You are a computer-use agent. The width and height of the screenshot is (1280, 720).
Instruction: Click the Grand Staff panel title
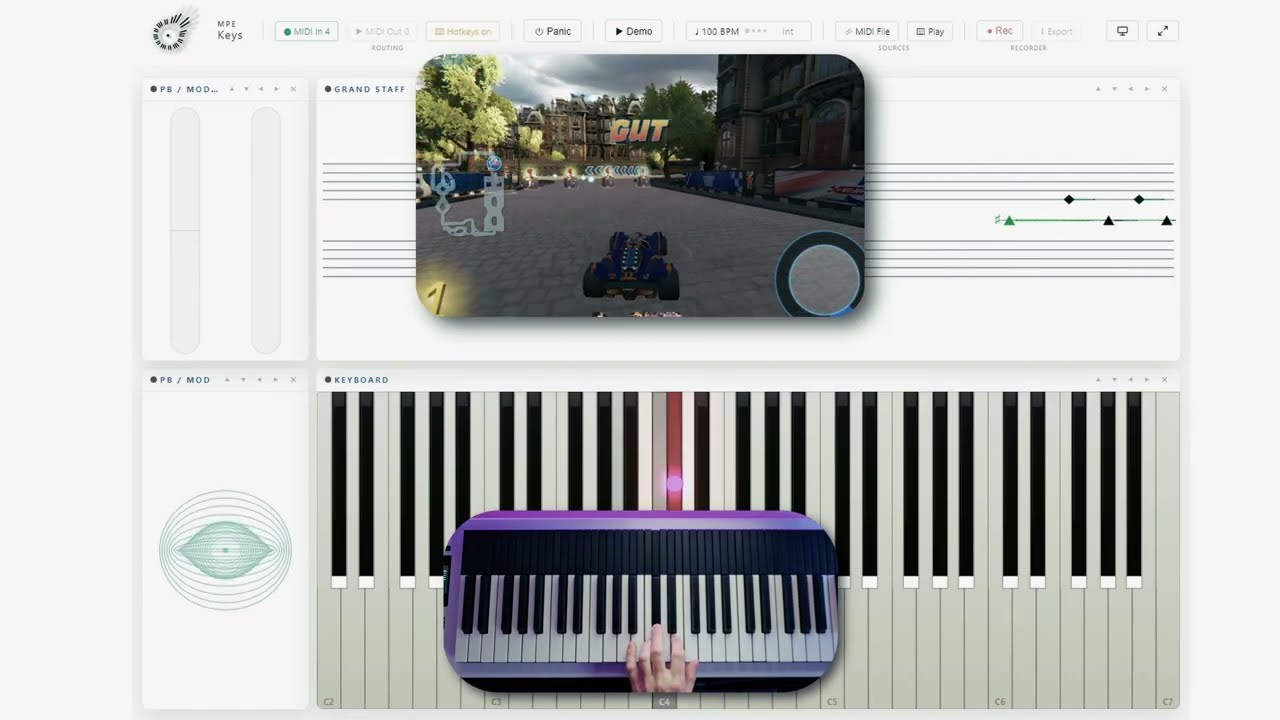369,89
